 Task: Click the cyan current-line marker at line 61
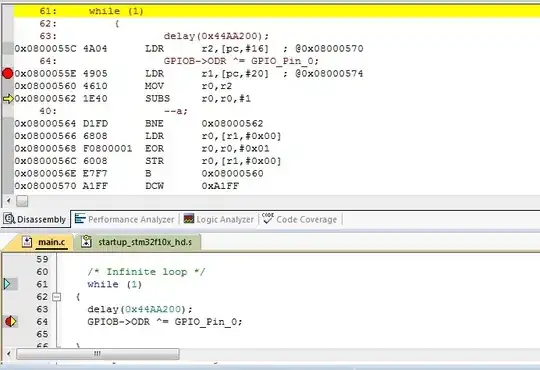pyautogui.click(x=7, y=284)
